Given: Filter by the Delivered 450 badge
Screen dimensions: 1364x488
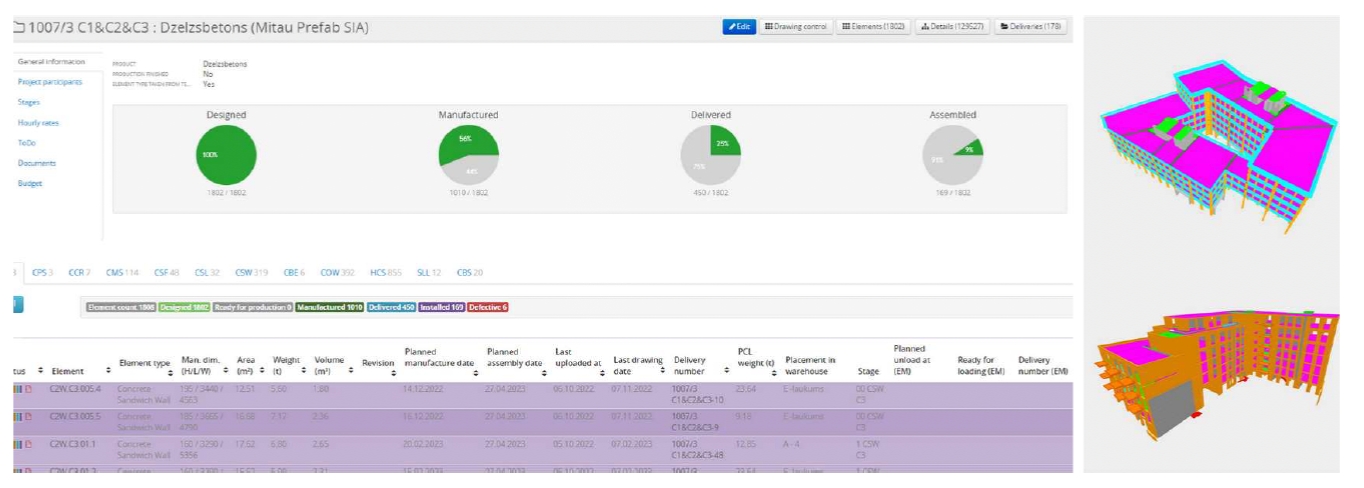Looking at the screenshot, I should click(x=391, y=307).
